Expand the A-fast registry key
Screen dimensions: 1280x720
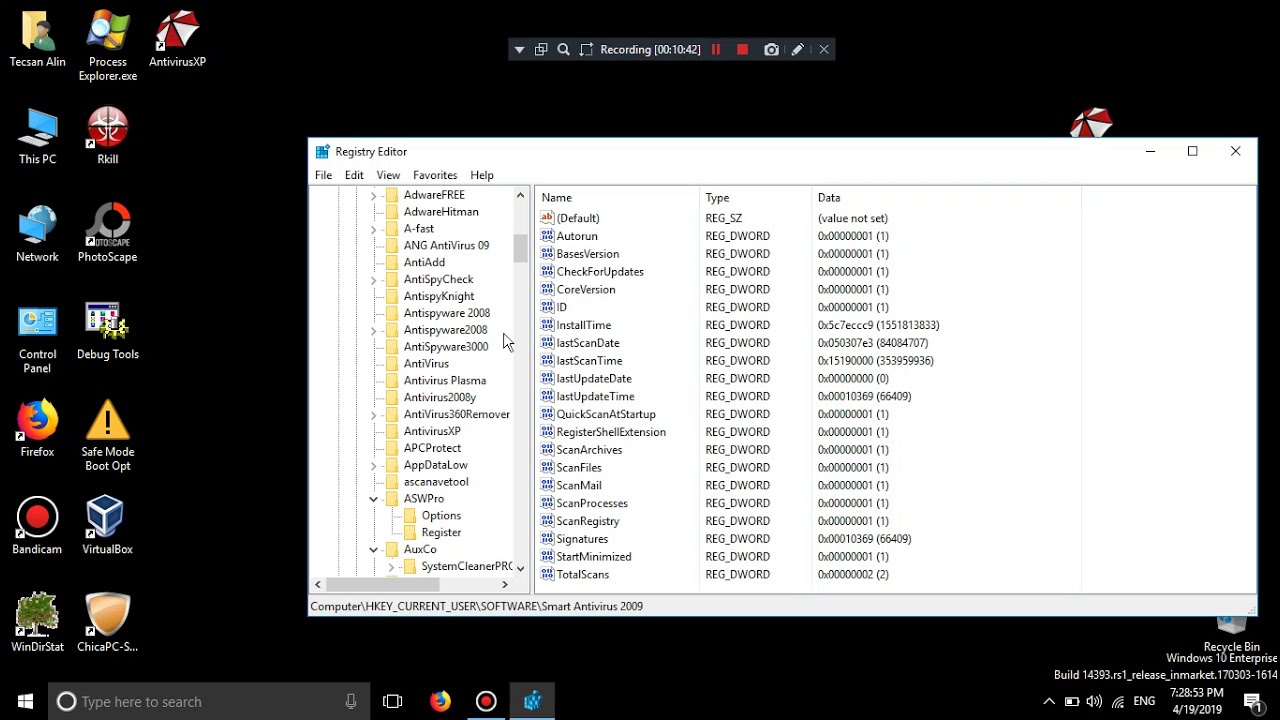(x=374, y=229)
